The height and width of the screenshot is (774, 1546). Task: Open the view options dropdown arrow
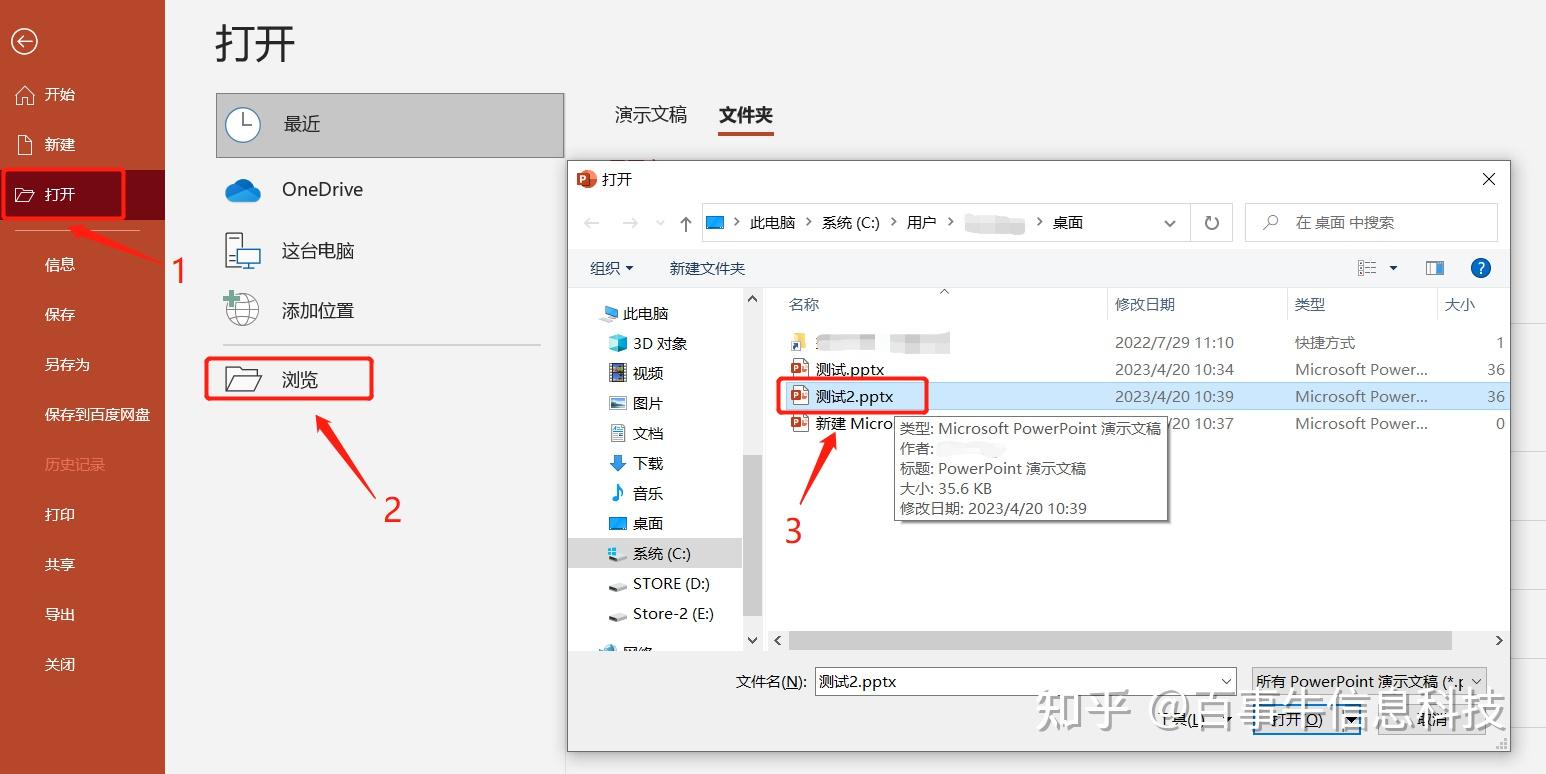1394,268
